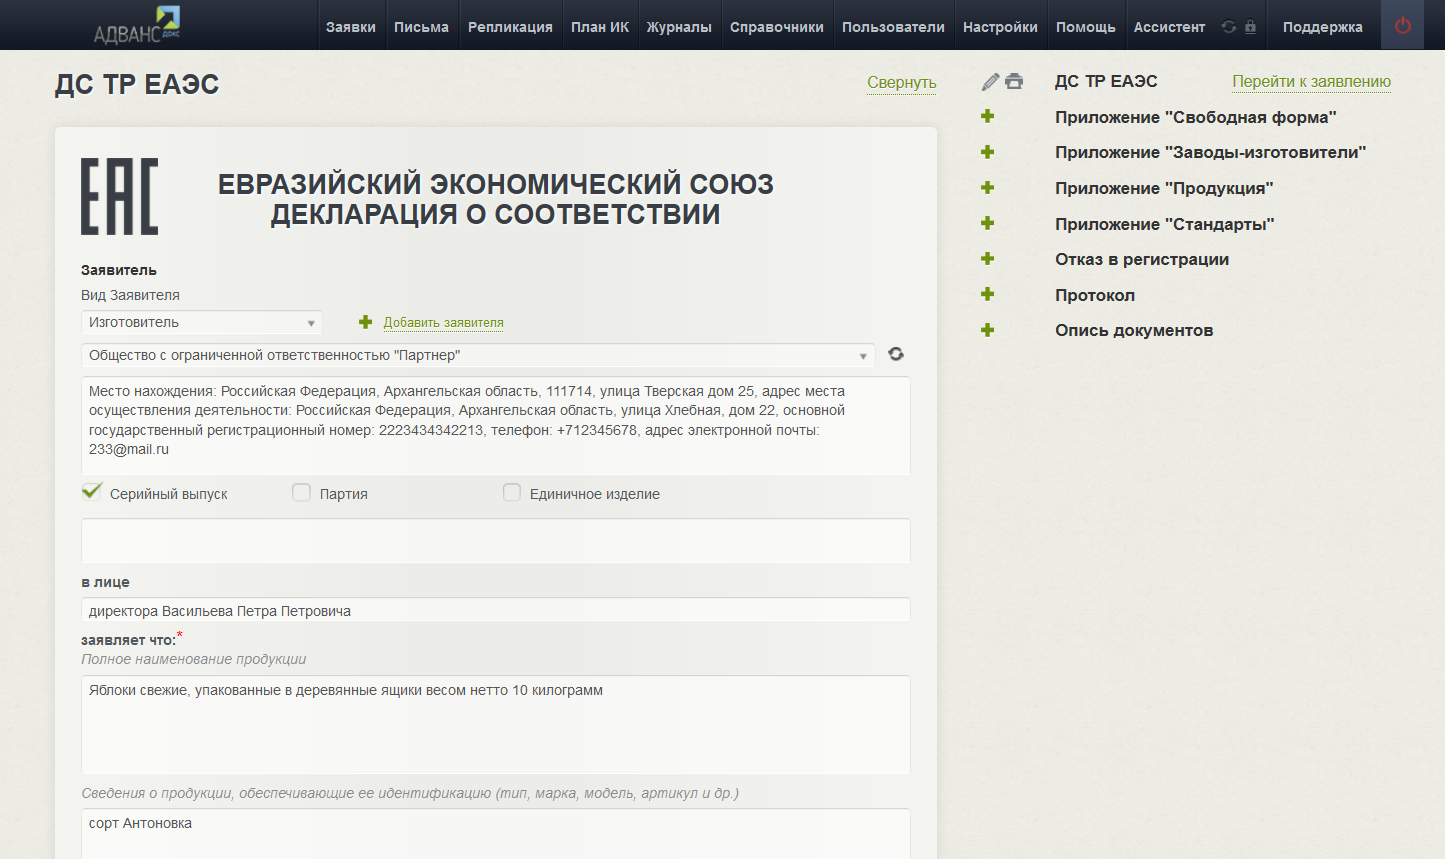Screen dimensions: 1445x859
Task: Open the План ИК menu
Action: click(x=600, y=27)
